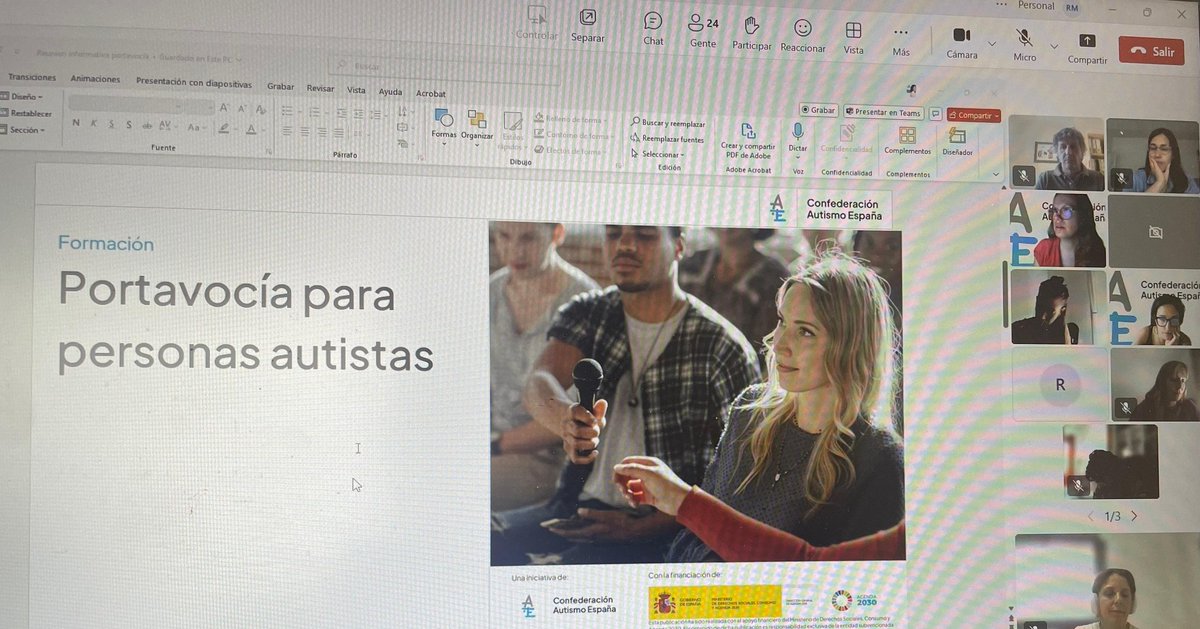Image resolution: width=1200 pixels, height=629 pixels.
Task: Open the Organizar arrange menu
Action: (x=477, y=127)
